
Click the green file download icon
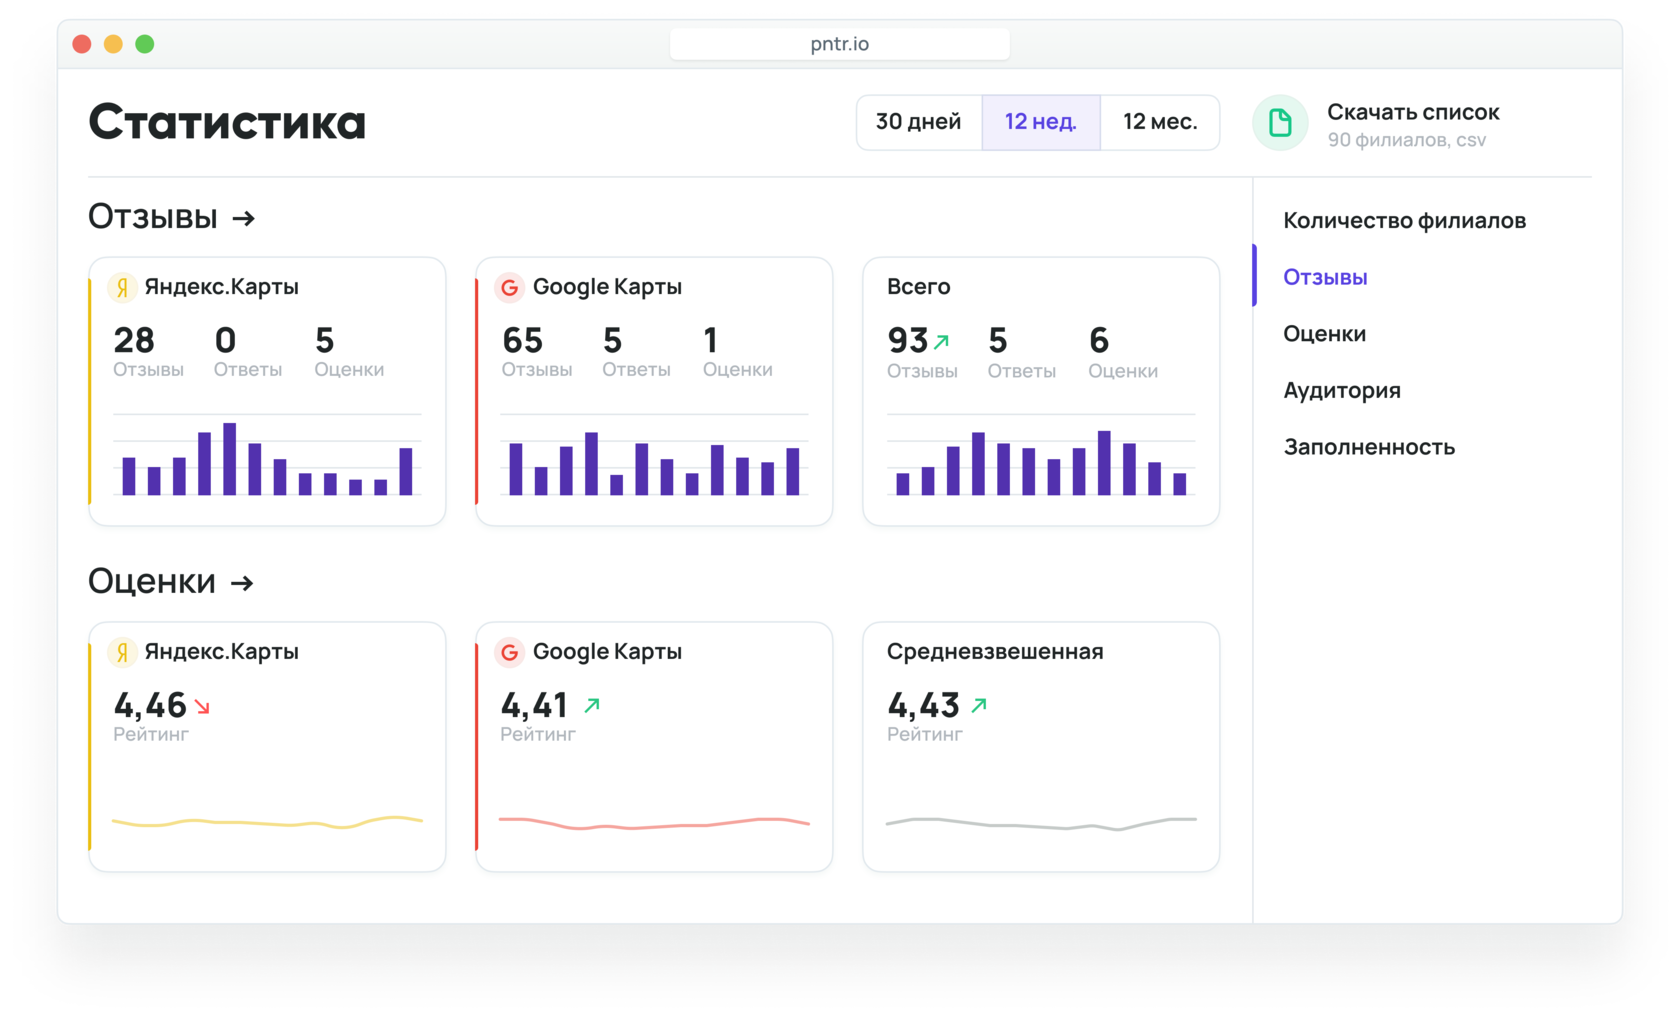click(1280, 123)
